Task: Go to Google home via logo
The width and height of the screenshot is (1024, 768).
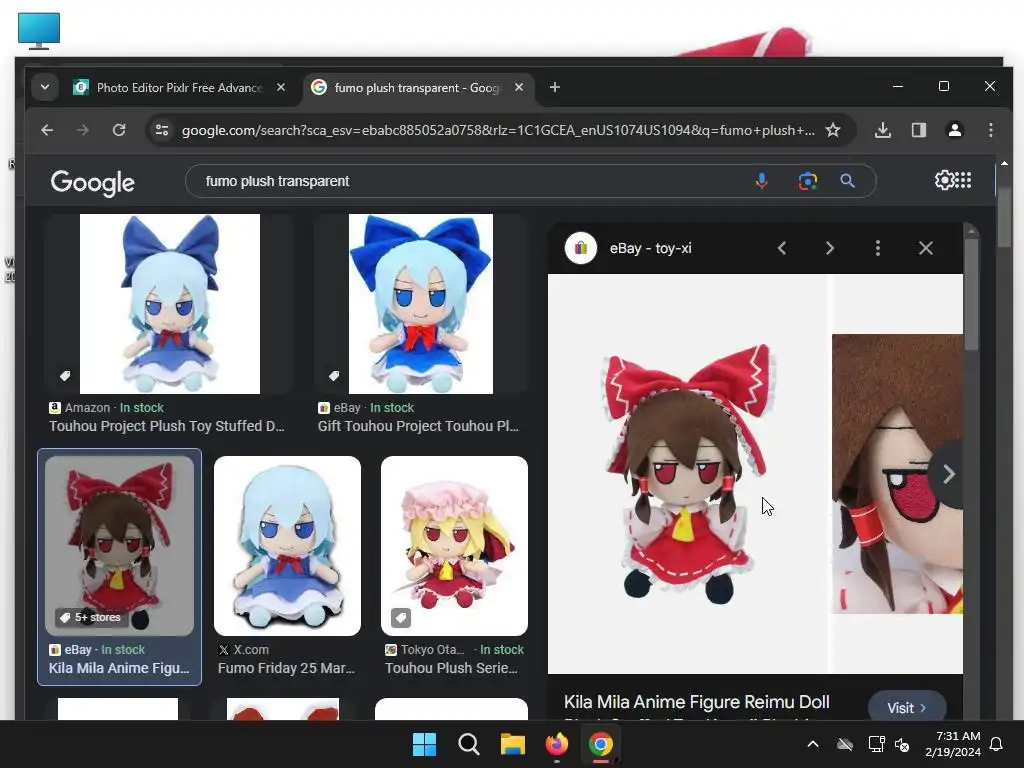Action: point(92,183)
